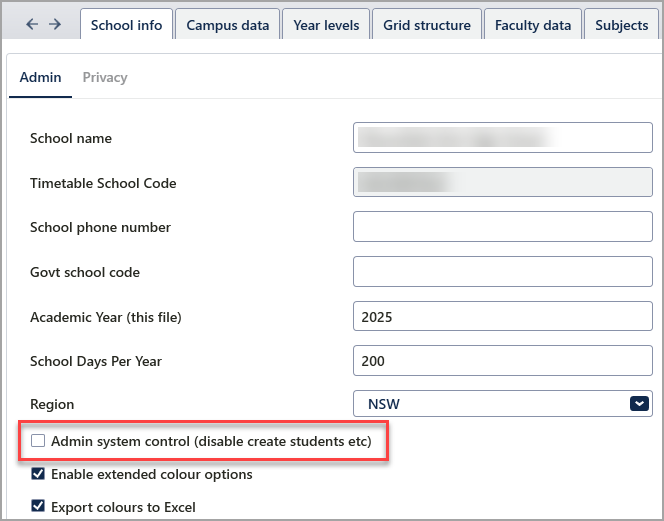The image size is (664, 521).
Task: Open the Year levels tab
Action: [326, 25]
